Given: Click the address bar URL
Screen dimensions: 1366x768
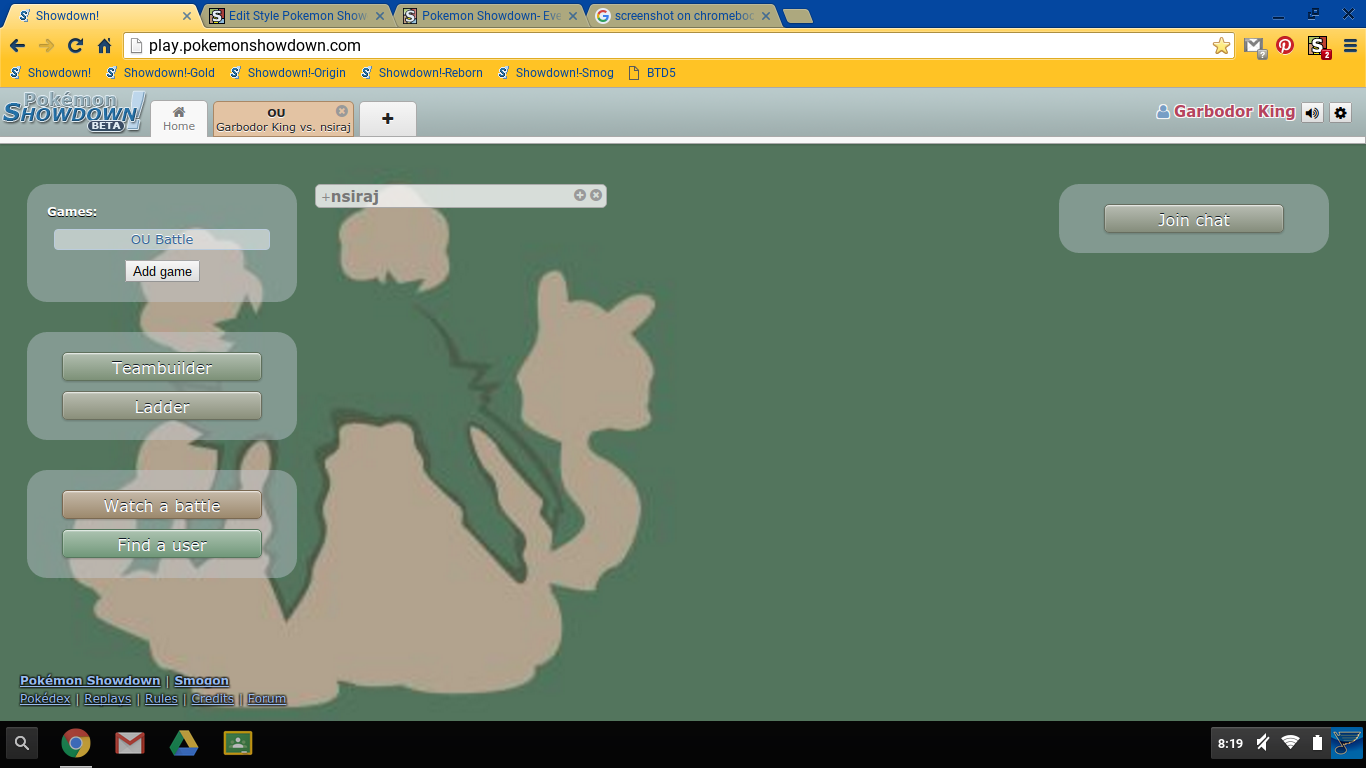Looking at the screenshot, I should 255,46.
